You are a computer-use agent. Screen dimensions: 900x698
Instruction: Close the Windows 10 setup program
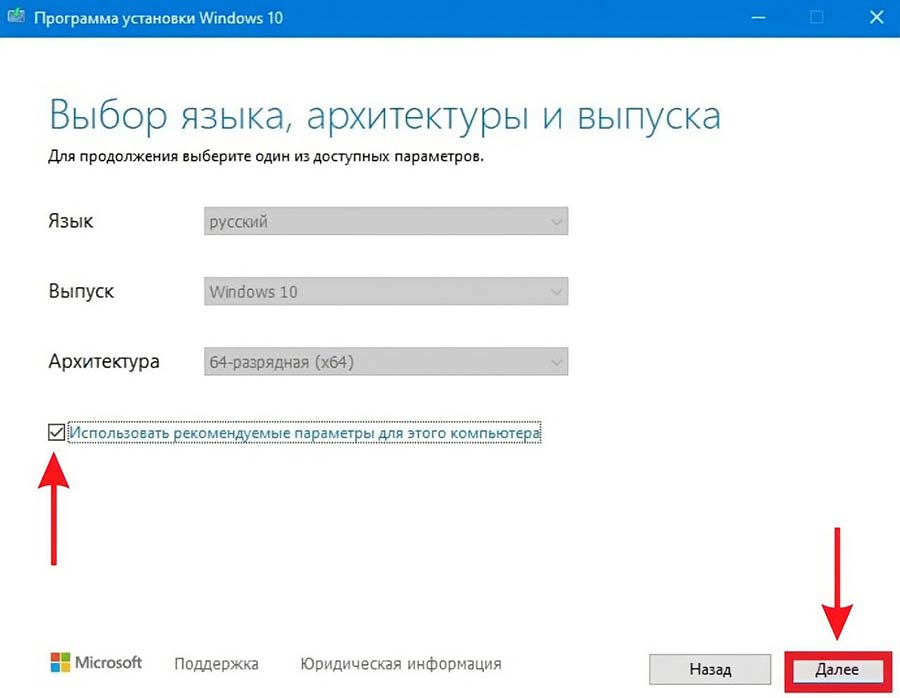(x=873, y=17)
